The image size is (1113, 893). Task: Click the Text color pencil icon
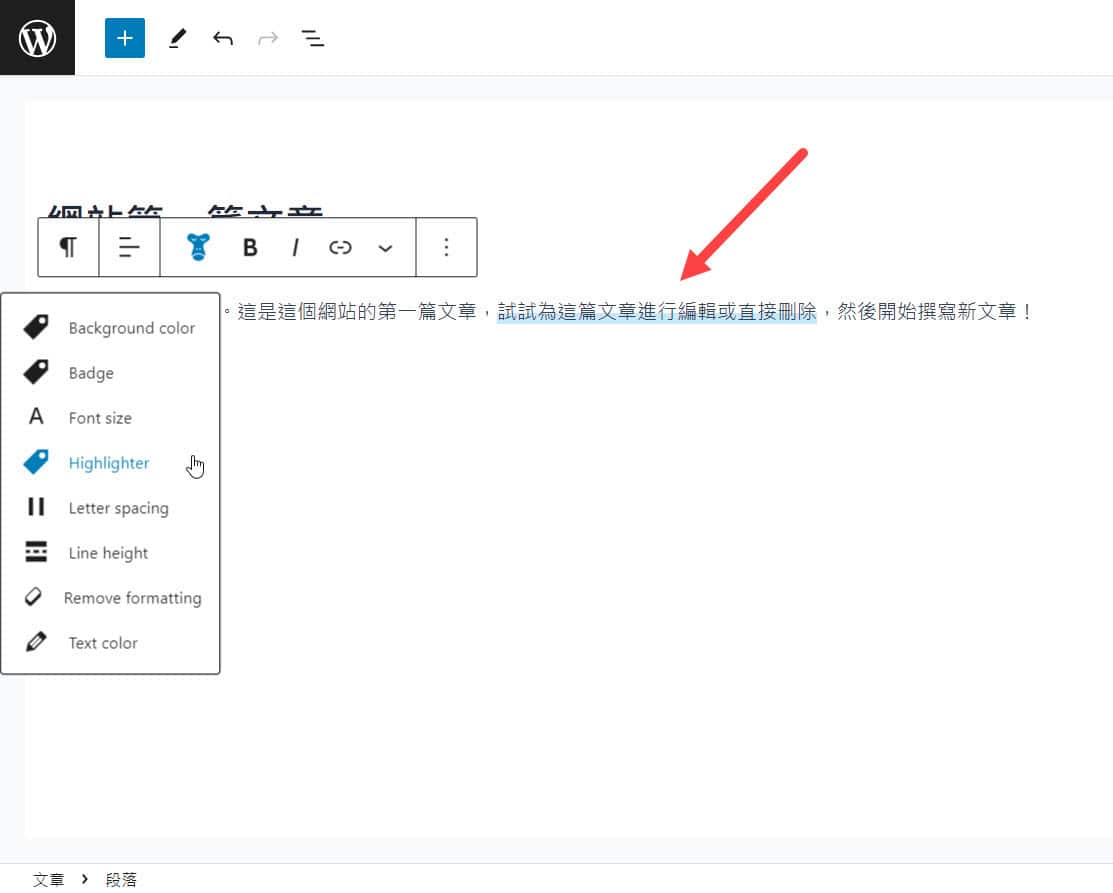(35, 641)
